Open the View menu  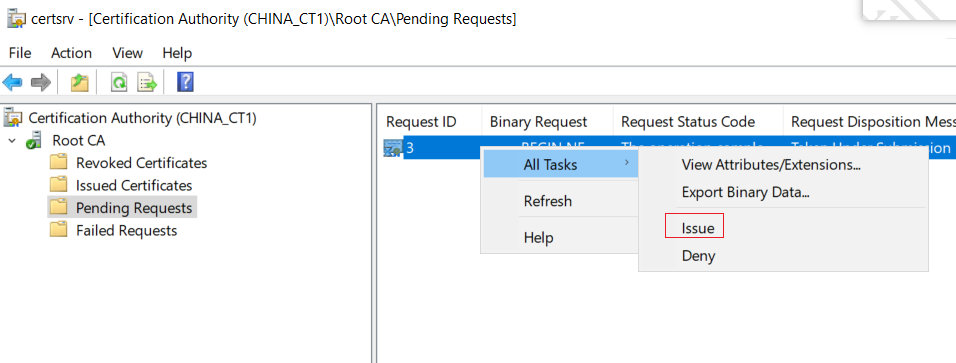click(128, 53)
